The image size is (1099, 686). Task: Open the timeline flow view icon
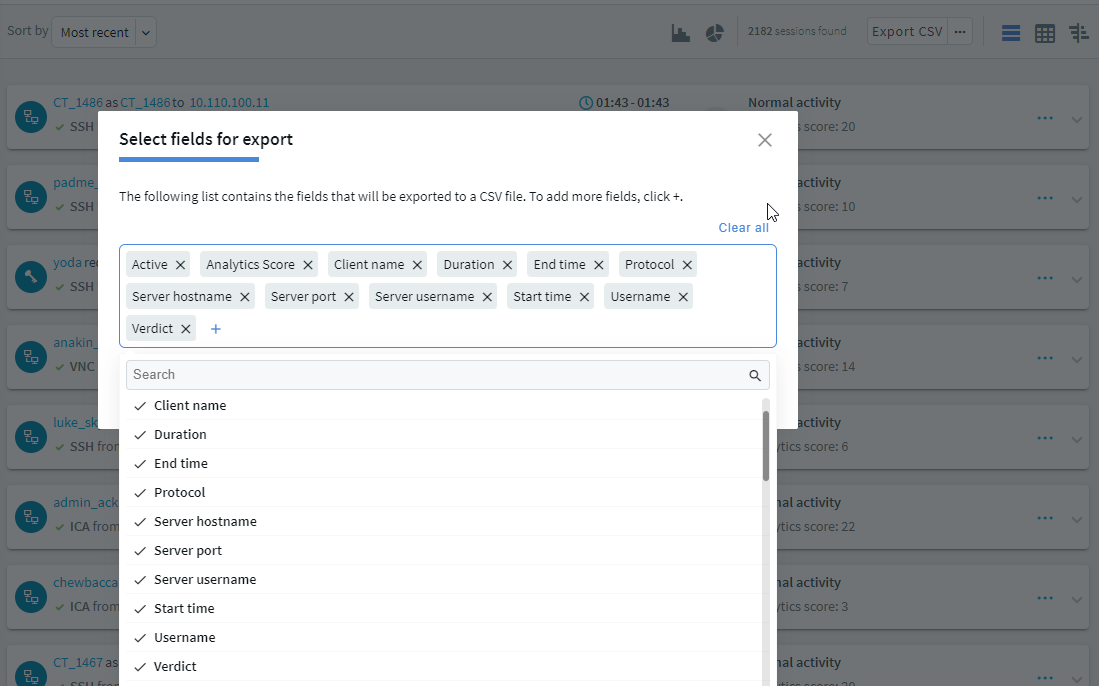coord(1078,33)
